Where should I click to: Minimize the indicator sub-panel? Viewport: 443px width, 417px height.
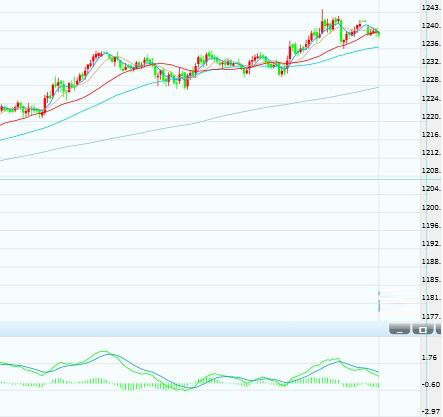point(399,329)
